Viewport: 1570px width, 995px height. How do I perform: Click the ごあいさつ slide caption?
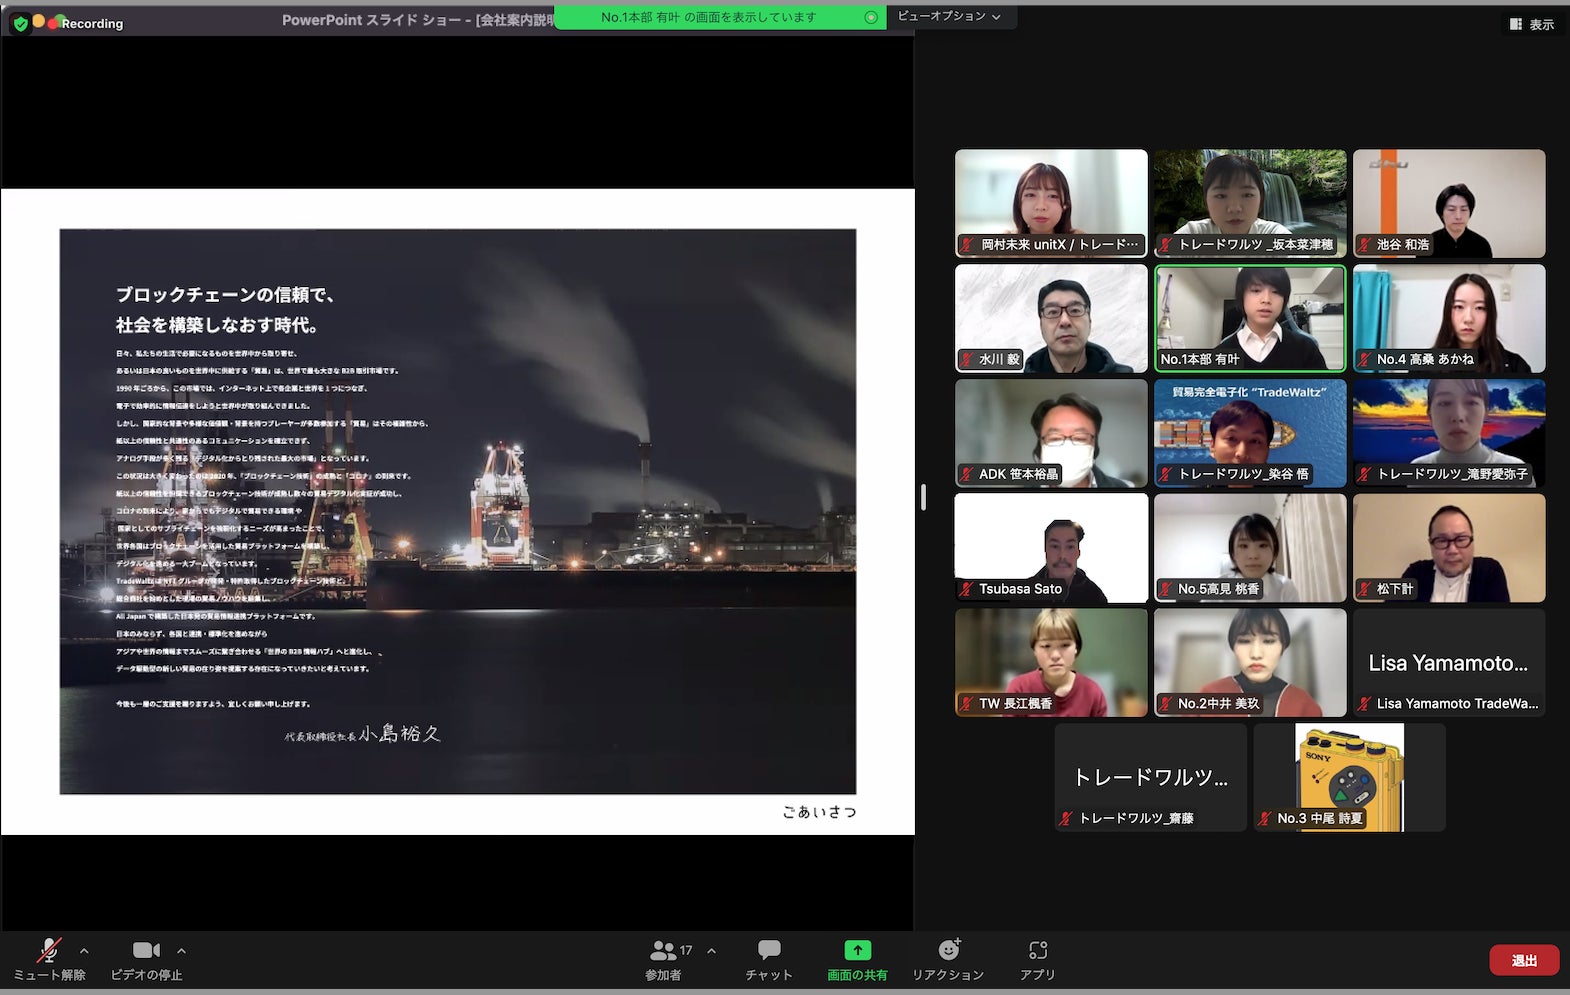819,812
